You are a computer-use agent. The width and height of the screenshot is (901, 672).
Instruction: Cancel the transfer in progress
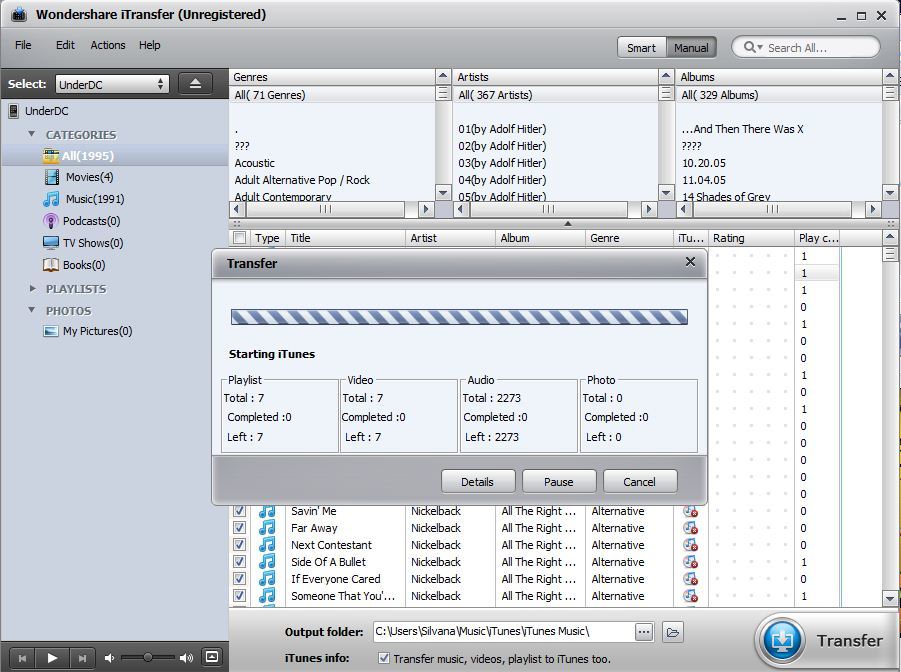tap(640, 482)
